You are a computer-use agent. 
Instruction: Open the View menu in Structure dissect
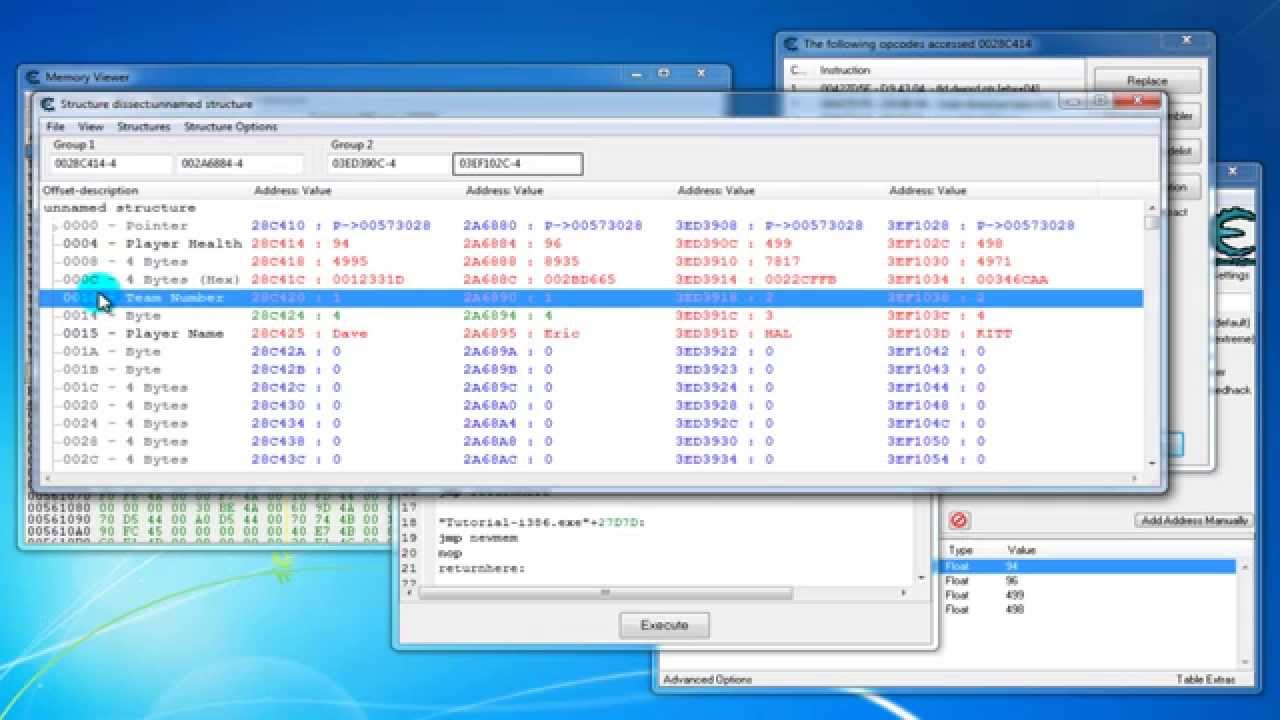(x=90, y=127)
